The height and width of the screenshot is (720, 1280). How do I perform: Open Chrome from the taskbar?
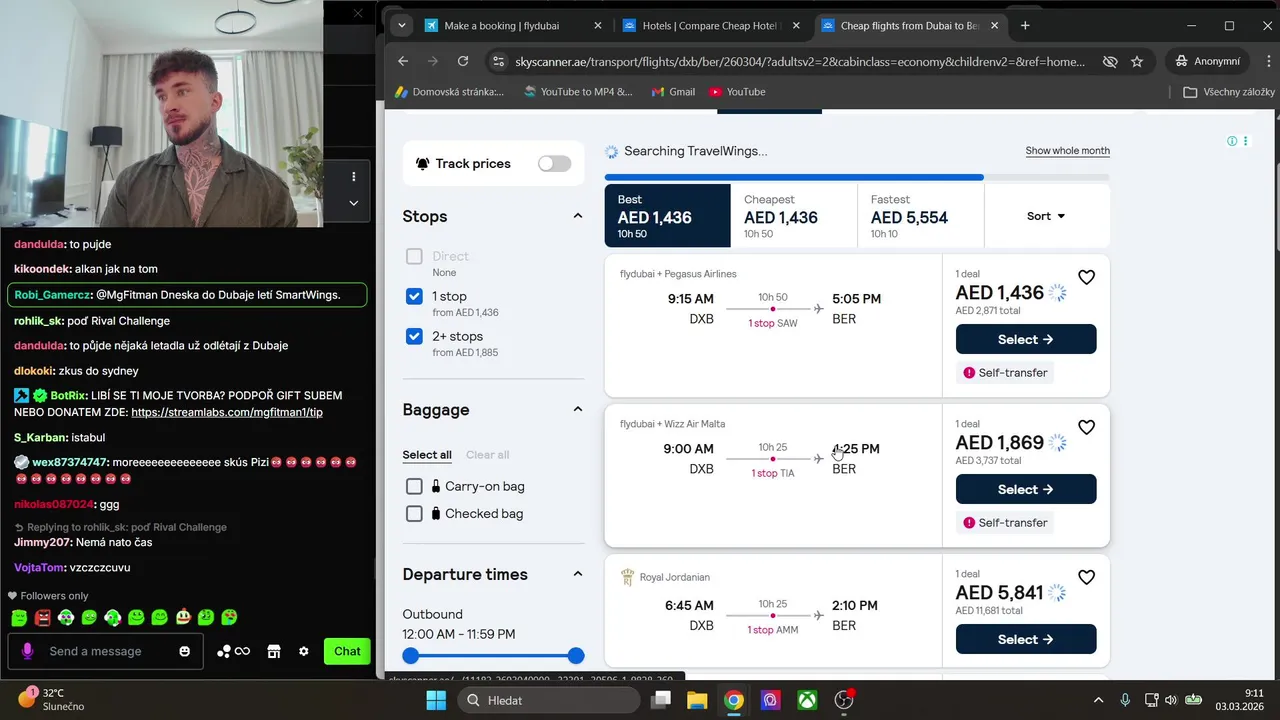click(x=734, y=700)
